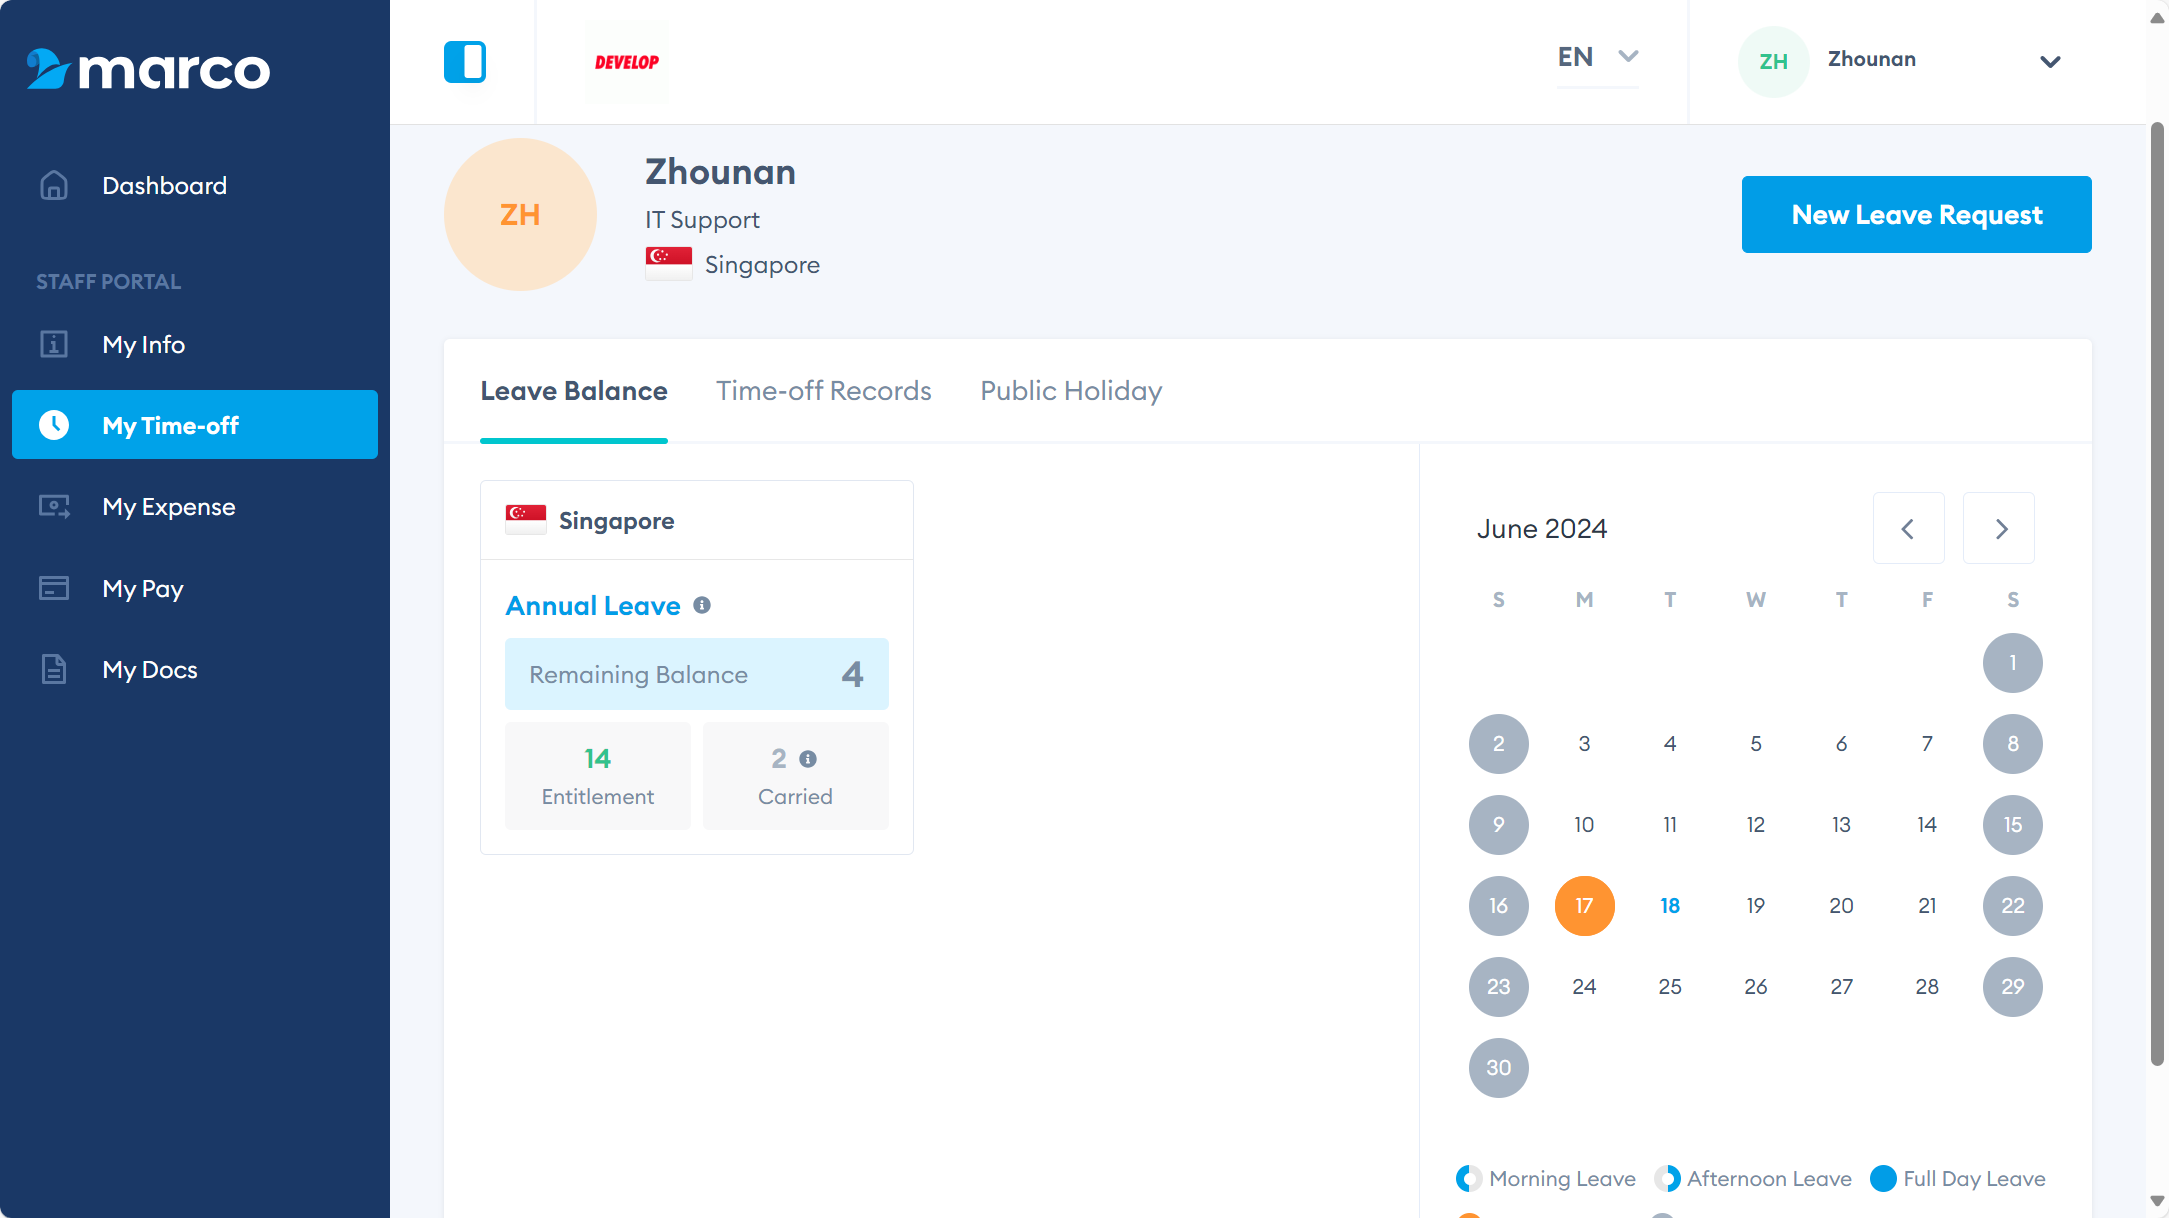This screenshot has height=1218, width=2169.
Task: Open the My Pay page
Action: point(142,589)
